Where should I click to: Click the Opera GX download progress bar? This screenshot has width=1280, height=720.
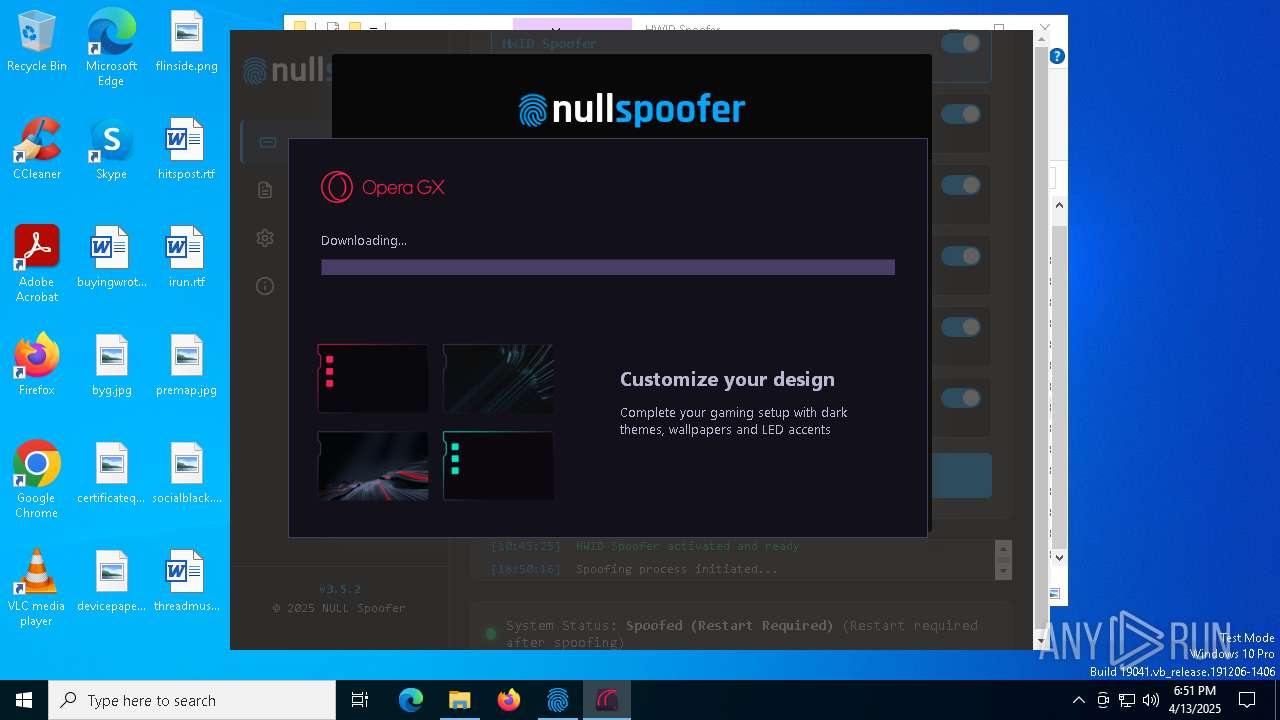tap(608, 267)
